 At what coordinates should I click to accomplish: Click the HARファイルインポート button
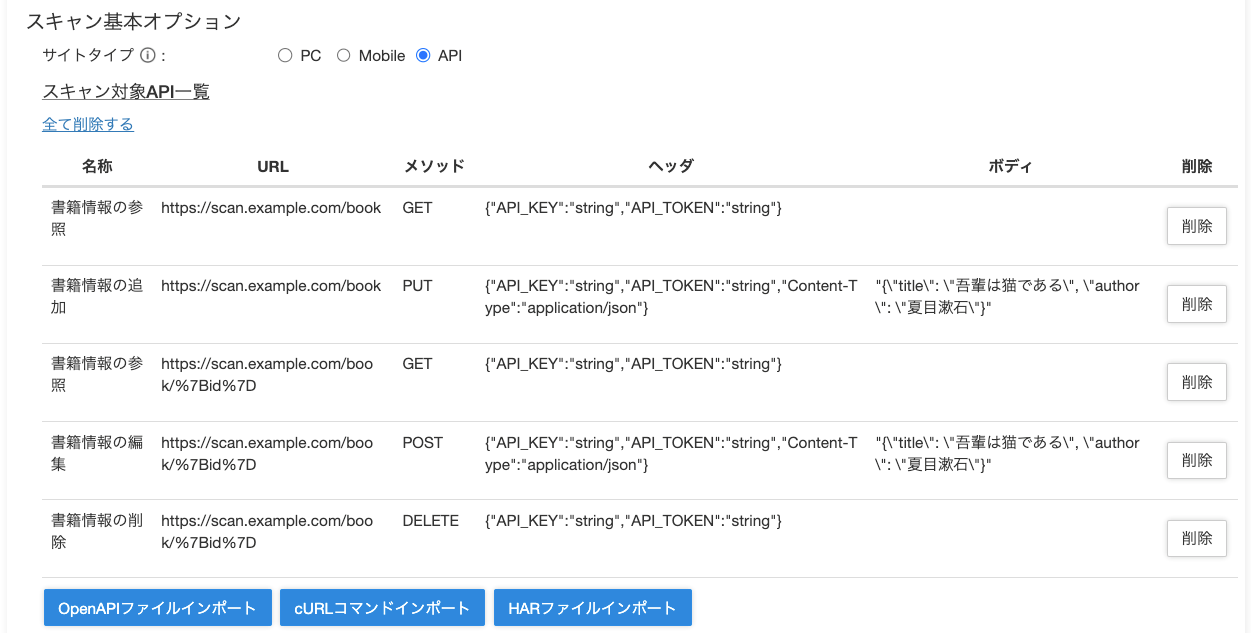point(592,607)
